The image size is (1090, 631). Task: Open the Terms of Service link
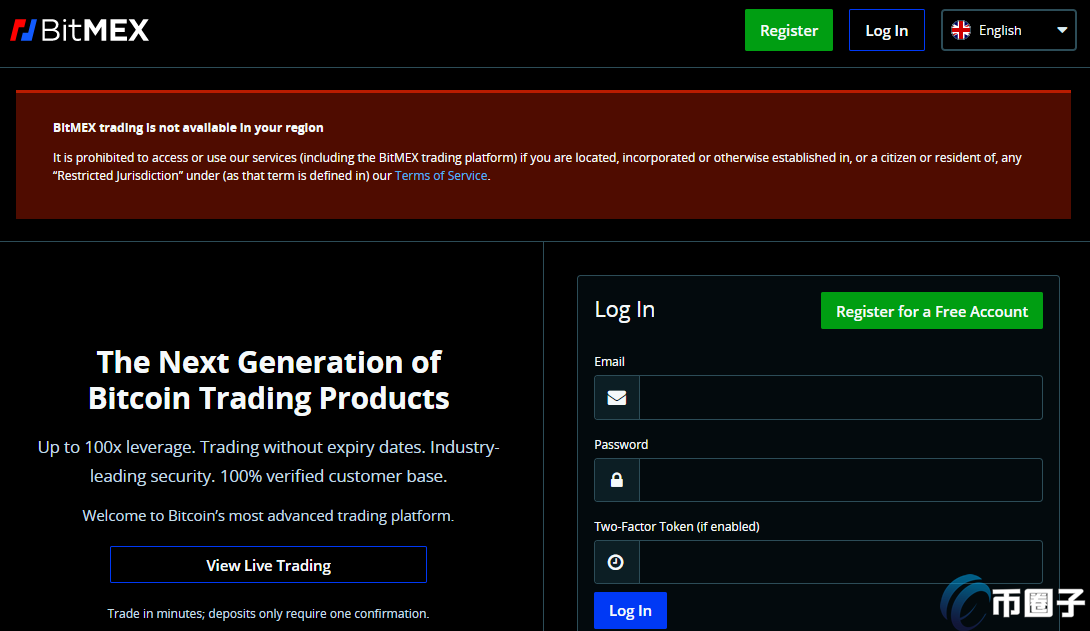[441, 176]
